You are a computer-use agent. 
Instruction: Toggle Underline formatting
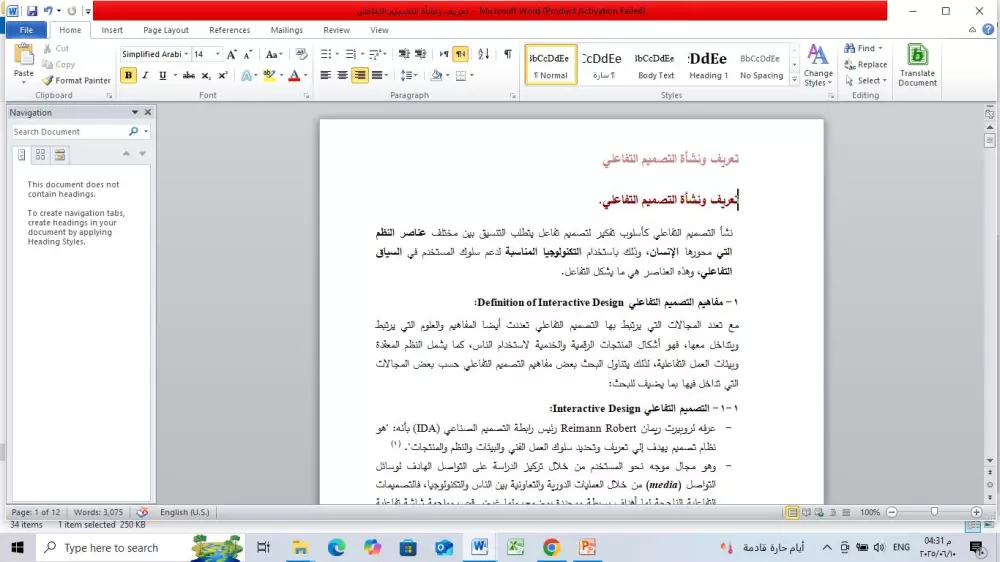(163, 75)
